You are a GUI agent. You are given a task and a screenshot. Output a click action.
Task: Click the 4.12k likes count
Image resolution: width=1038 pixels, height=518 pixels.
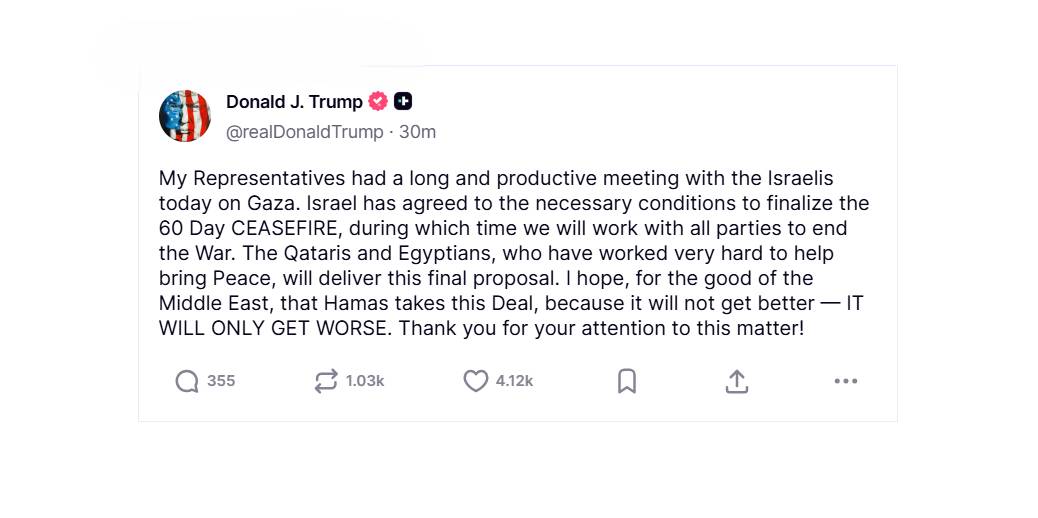click(514, 381)
